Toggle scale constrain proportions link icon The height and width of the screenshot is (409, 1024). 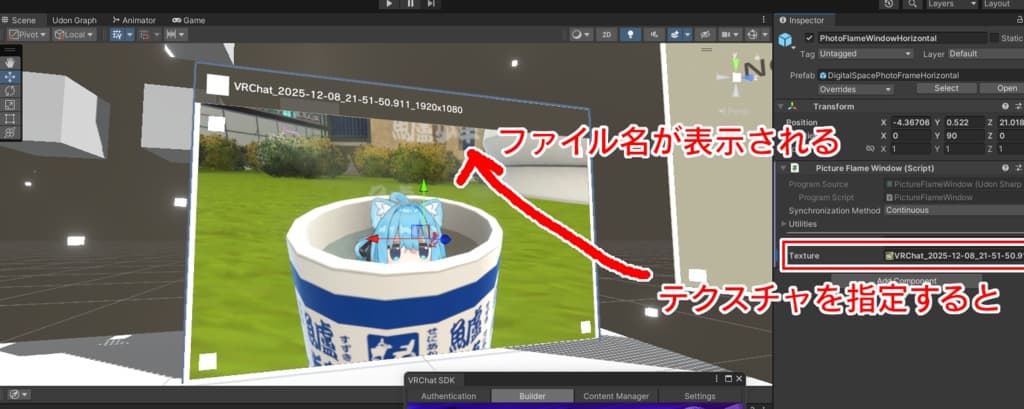pos(870,150)
